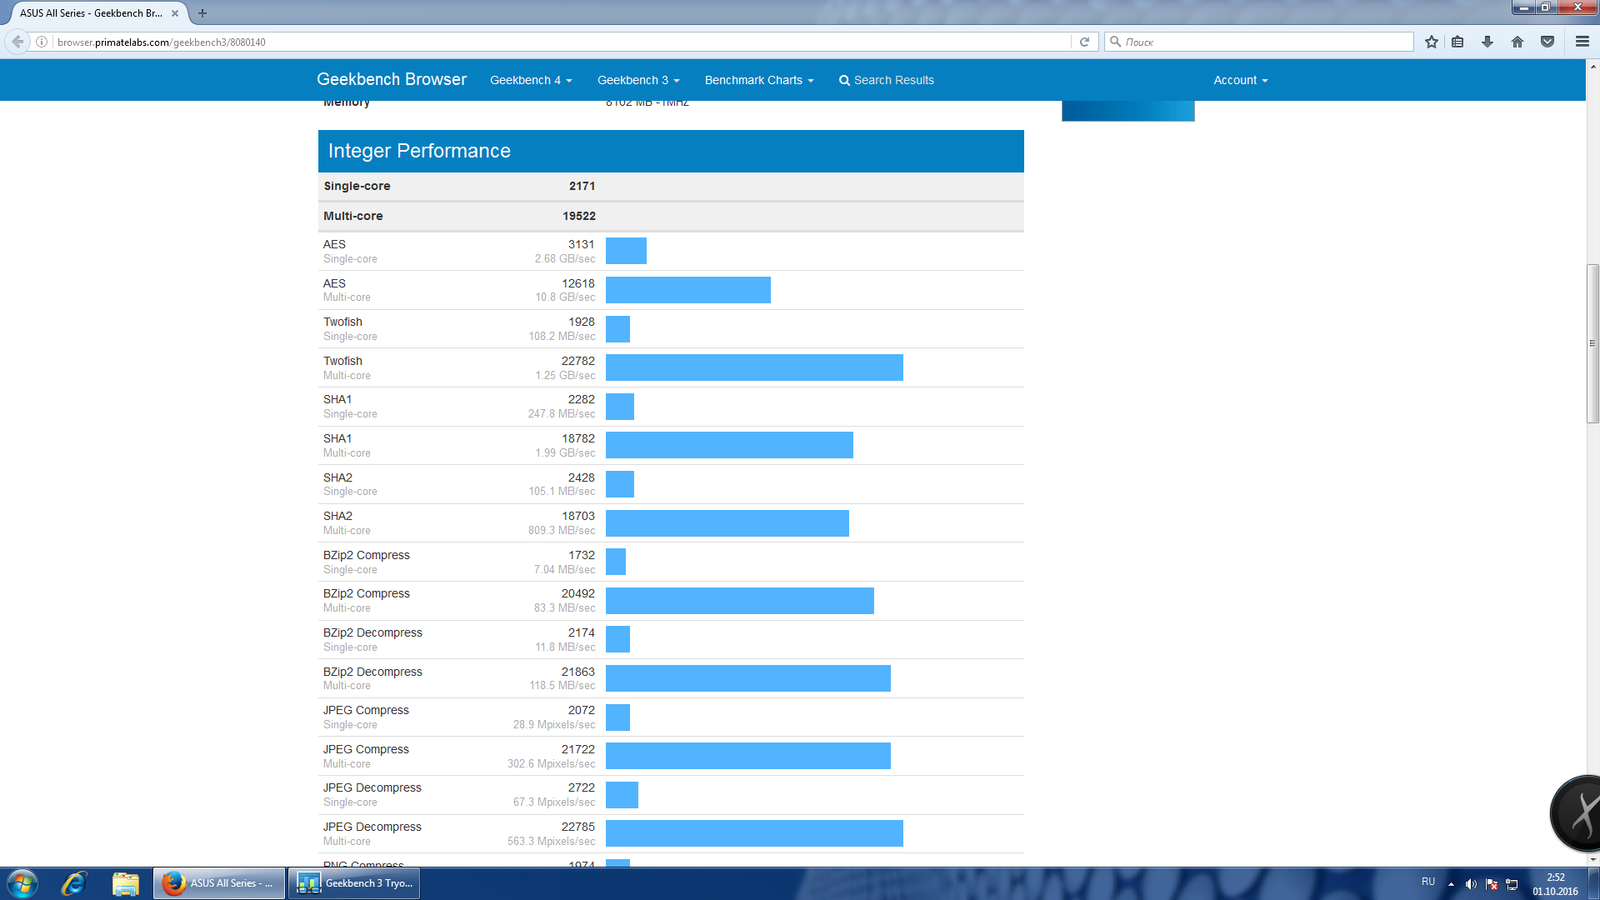Open the Benchmark Charts dropdown
This screenshot has height=900, width=1600.
pyautogui.click(x=759, y=80)
